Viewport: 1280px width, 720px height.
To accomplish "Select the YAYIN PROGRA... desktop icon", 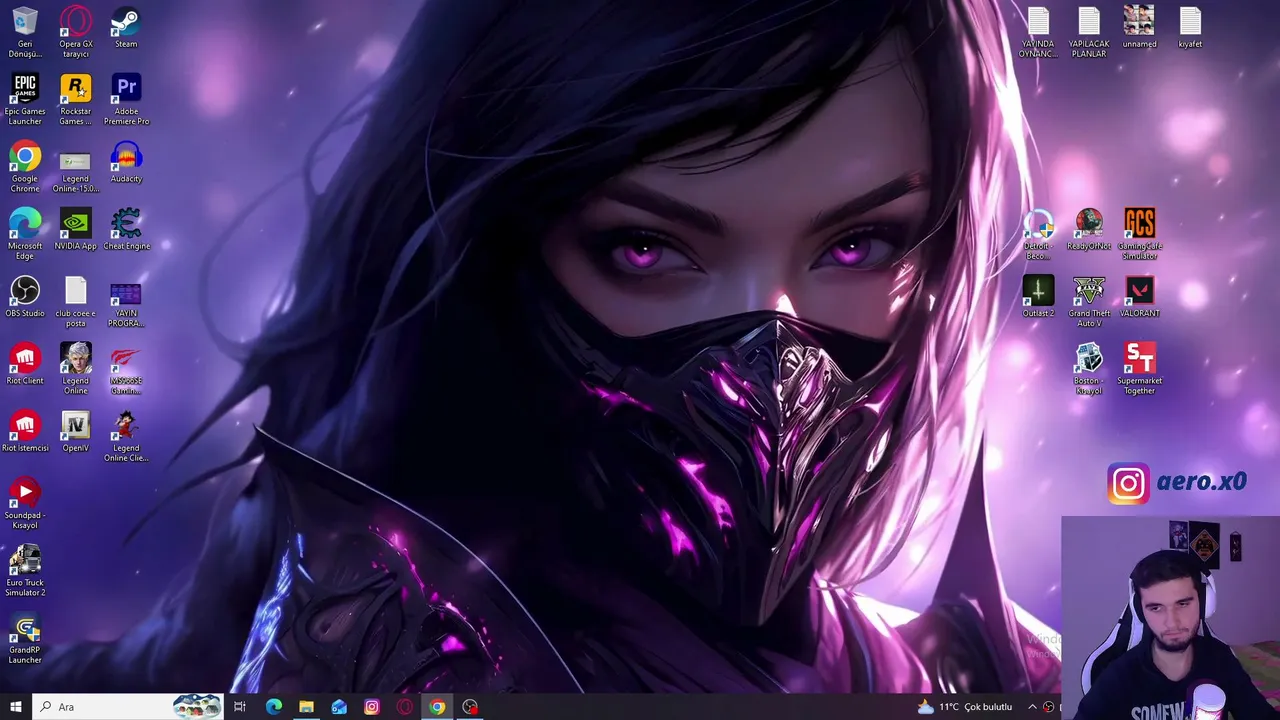I will (x=126, y=304).
